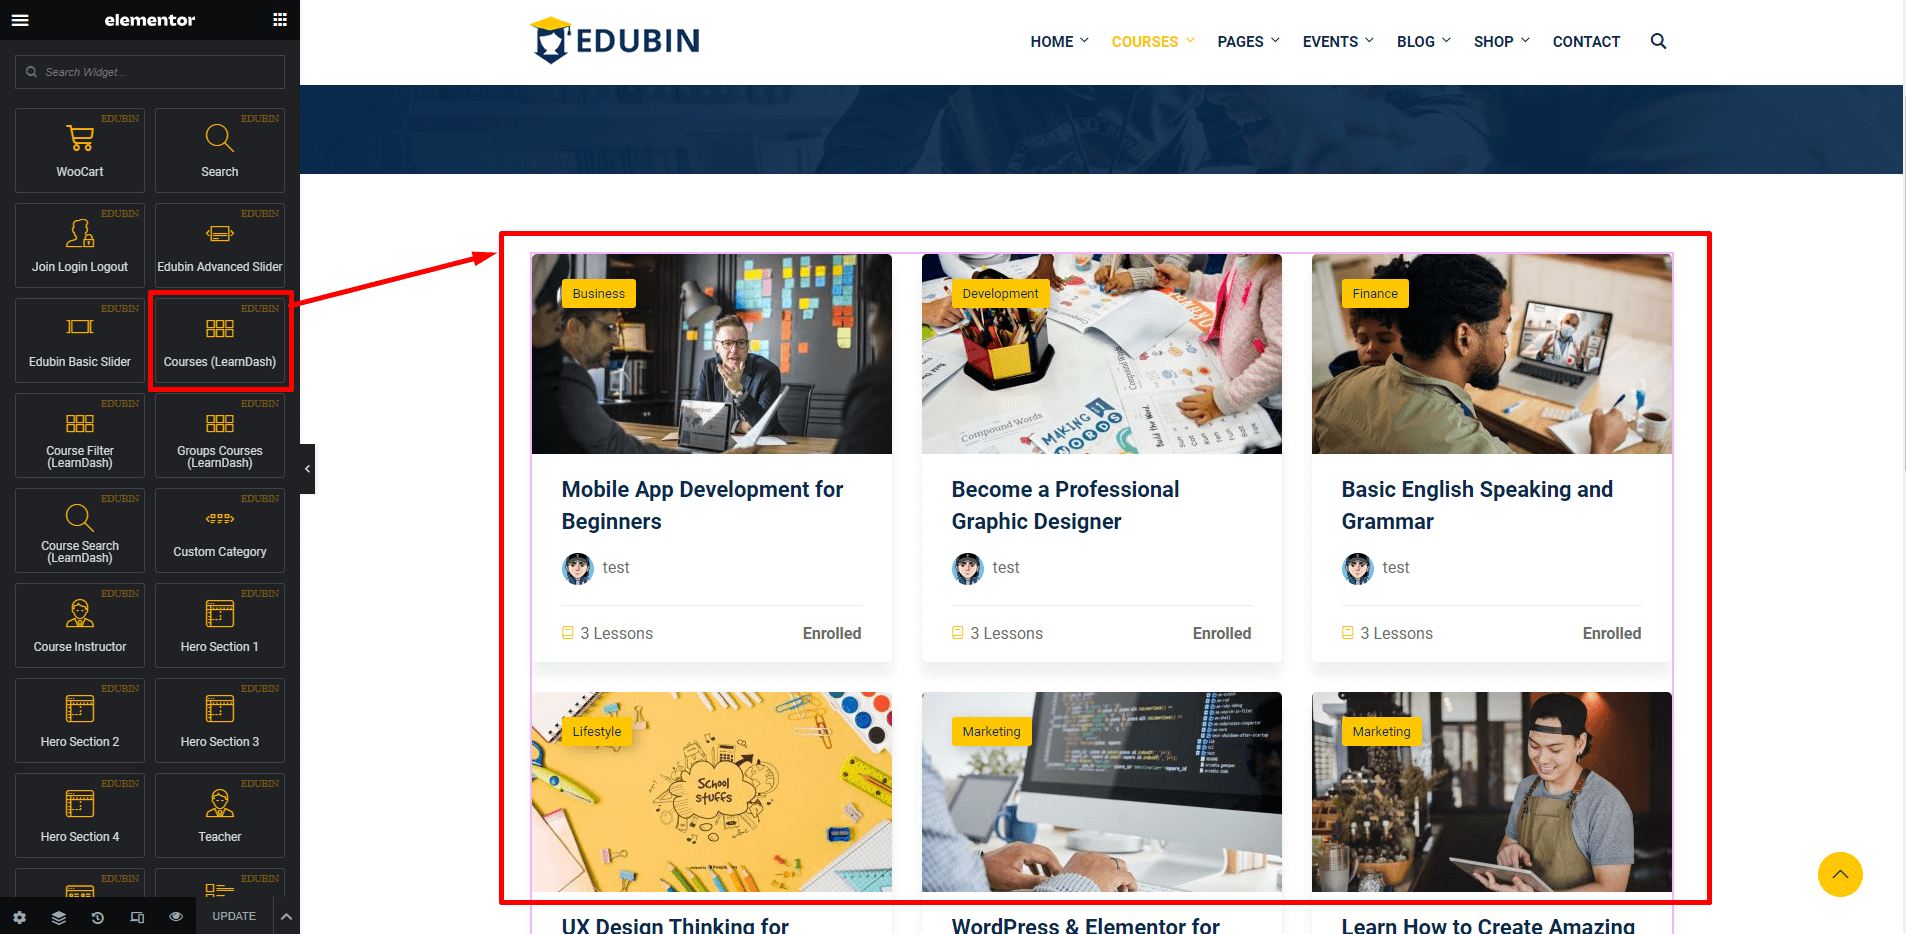The height and width of the screenshot is (934, 1906).
Task: Toggle preview changes eye icon
Action: pyautogui.click(x=176, y=917)
